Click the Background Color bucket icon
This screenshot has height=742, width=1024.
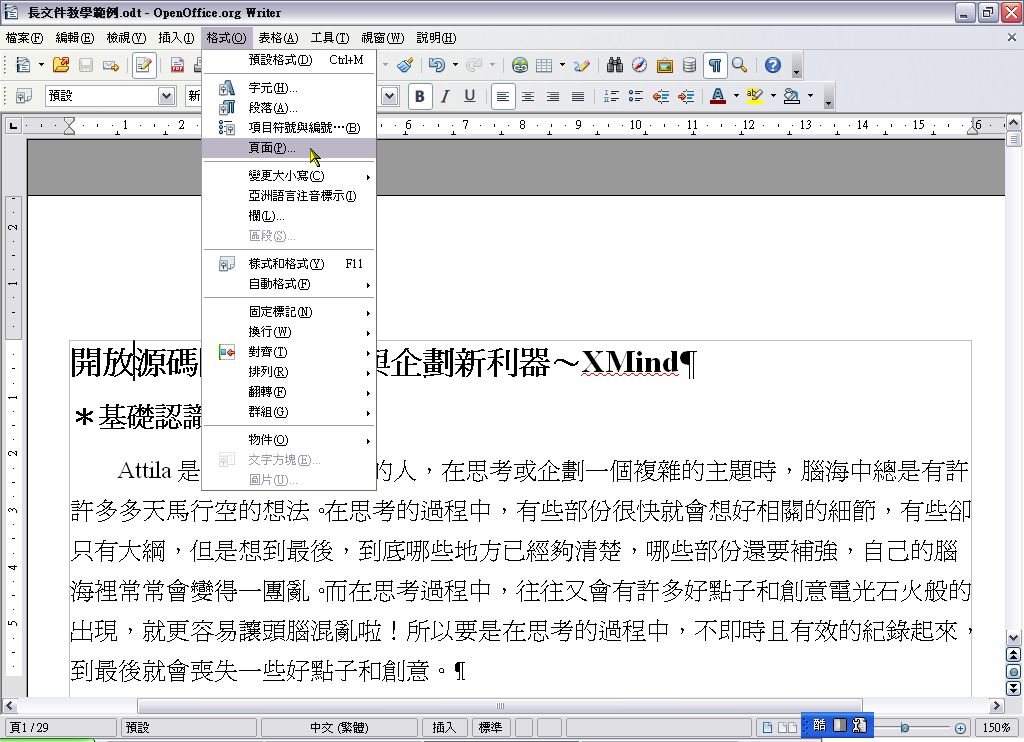(x=792, y=96)
